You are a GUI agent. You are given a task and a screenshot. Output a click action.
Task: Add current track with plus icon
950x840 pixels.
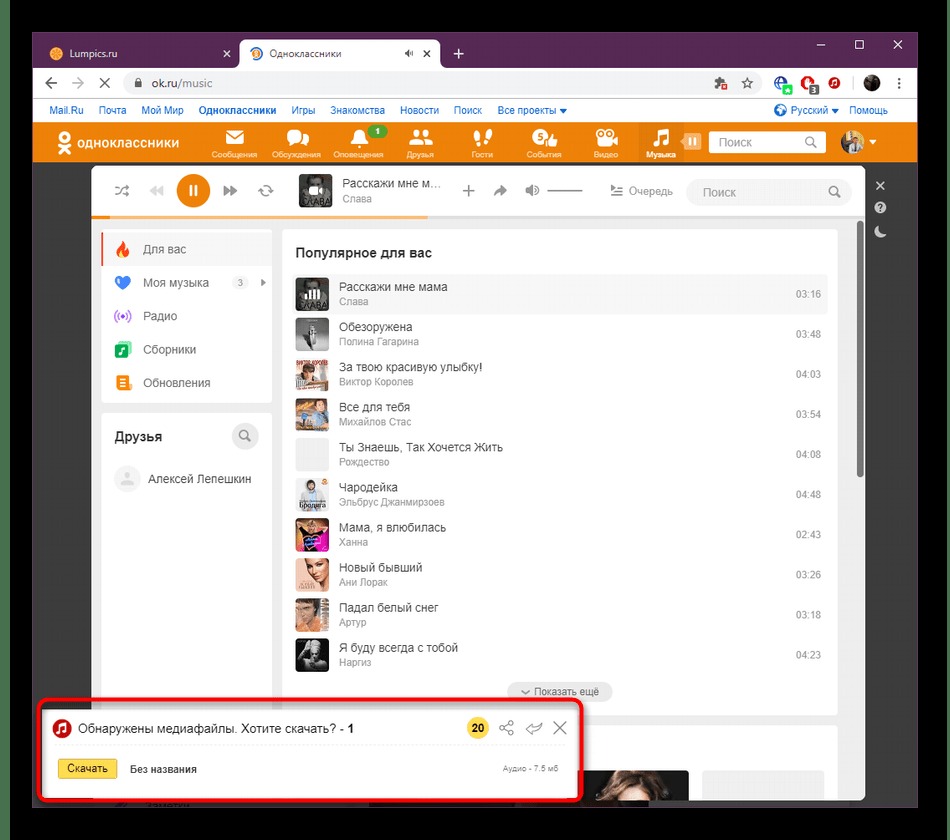[468, 192]
